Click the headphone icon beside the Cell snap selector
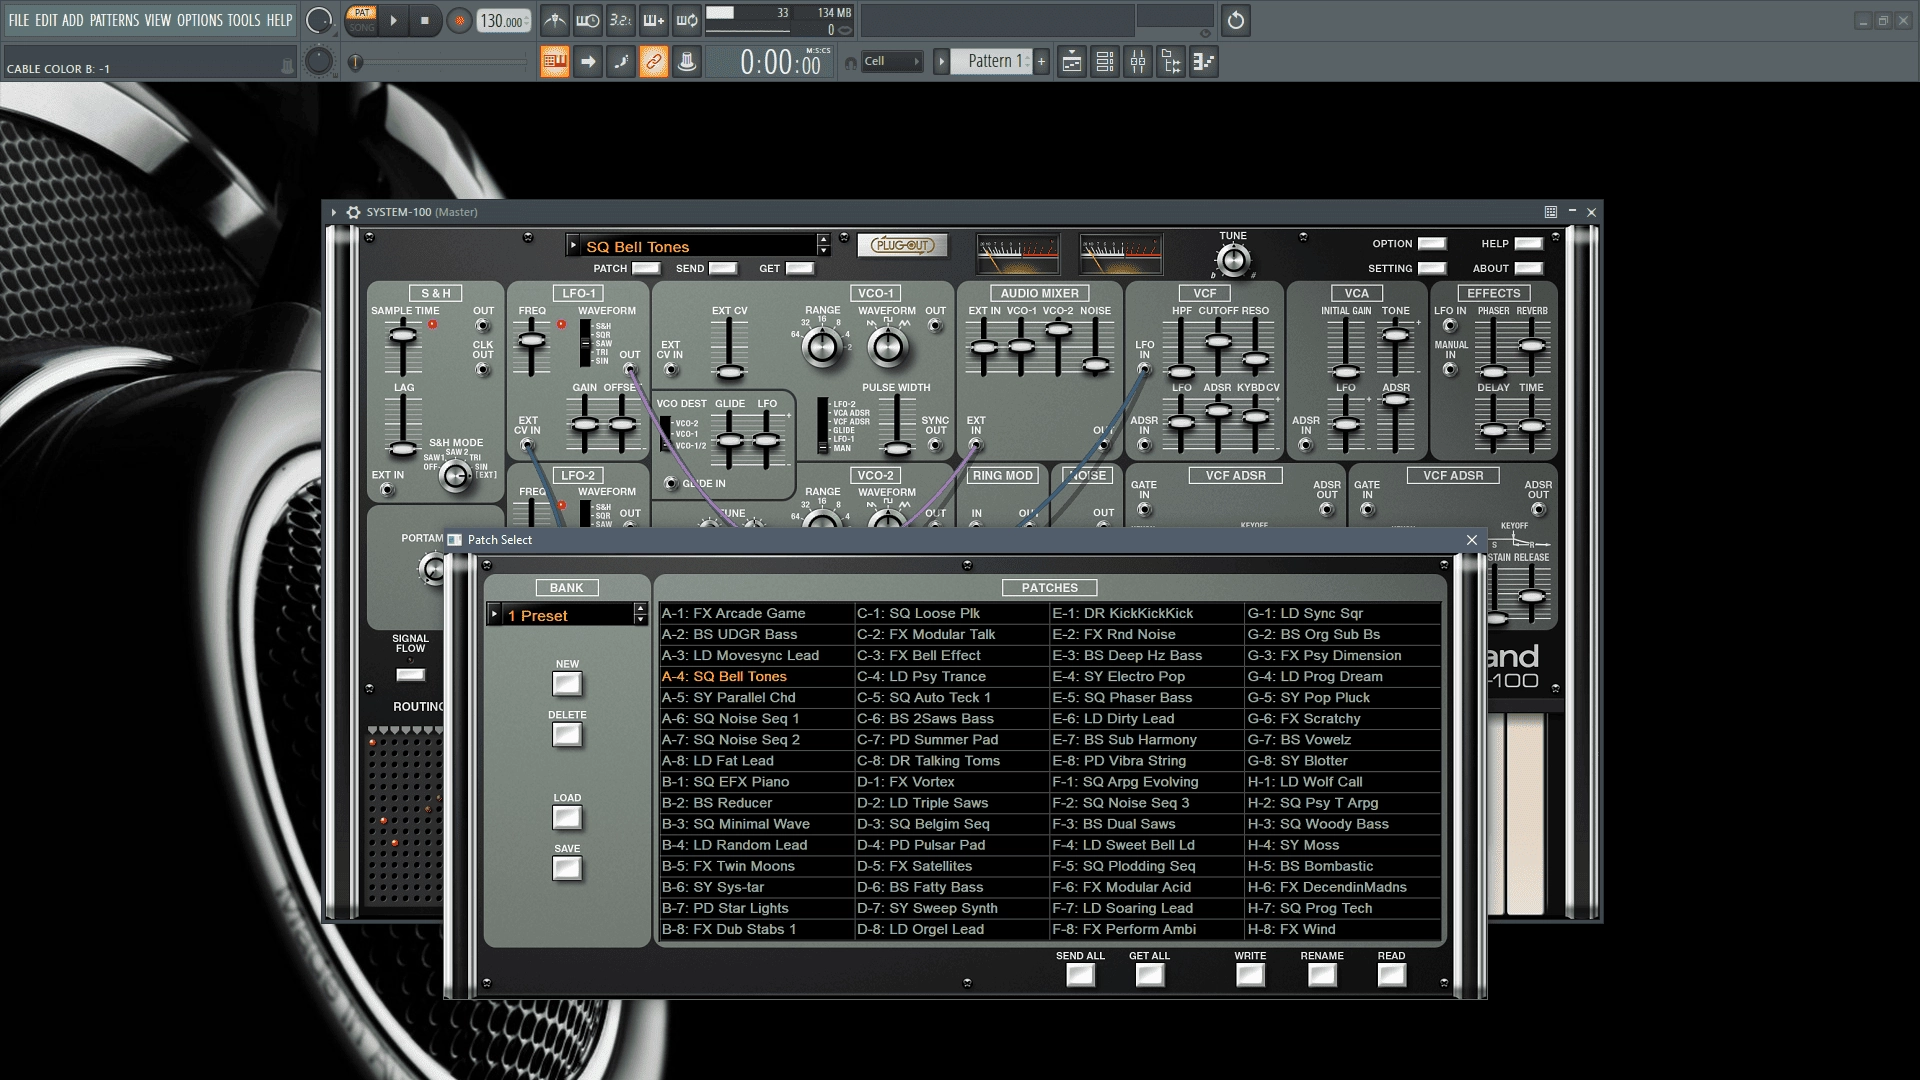Screen dimensions: 1920x1080 tap(851, 63)
